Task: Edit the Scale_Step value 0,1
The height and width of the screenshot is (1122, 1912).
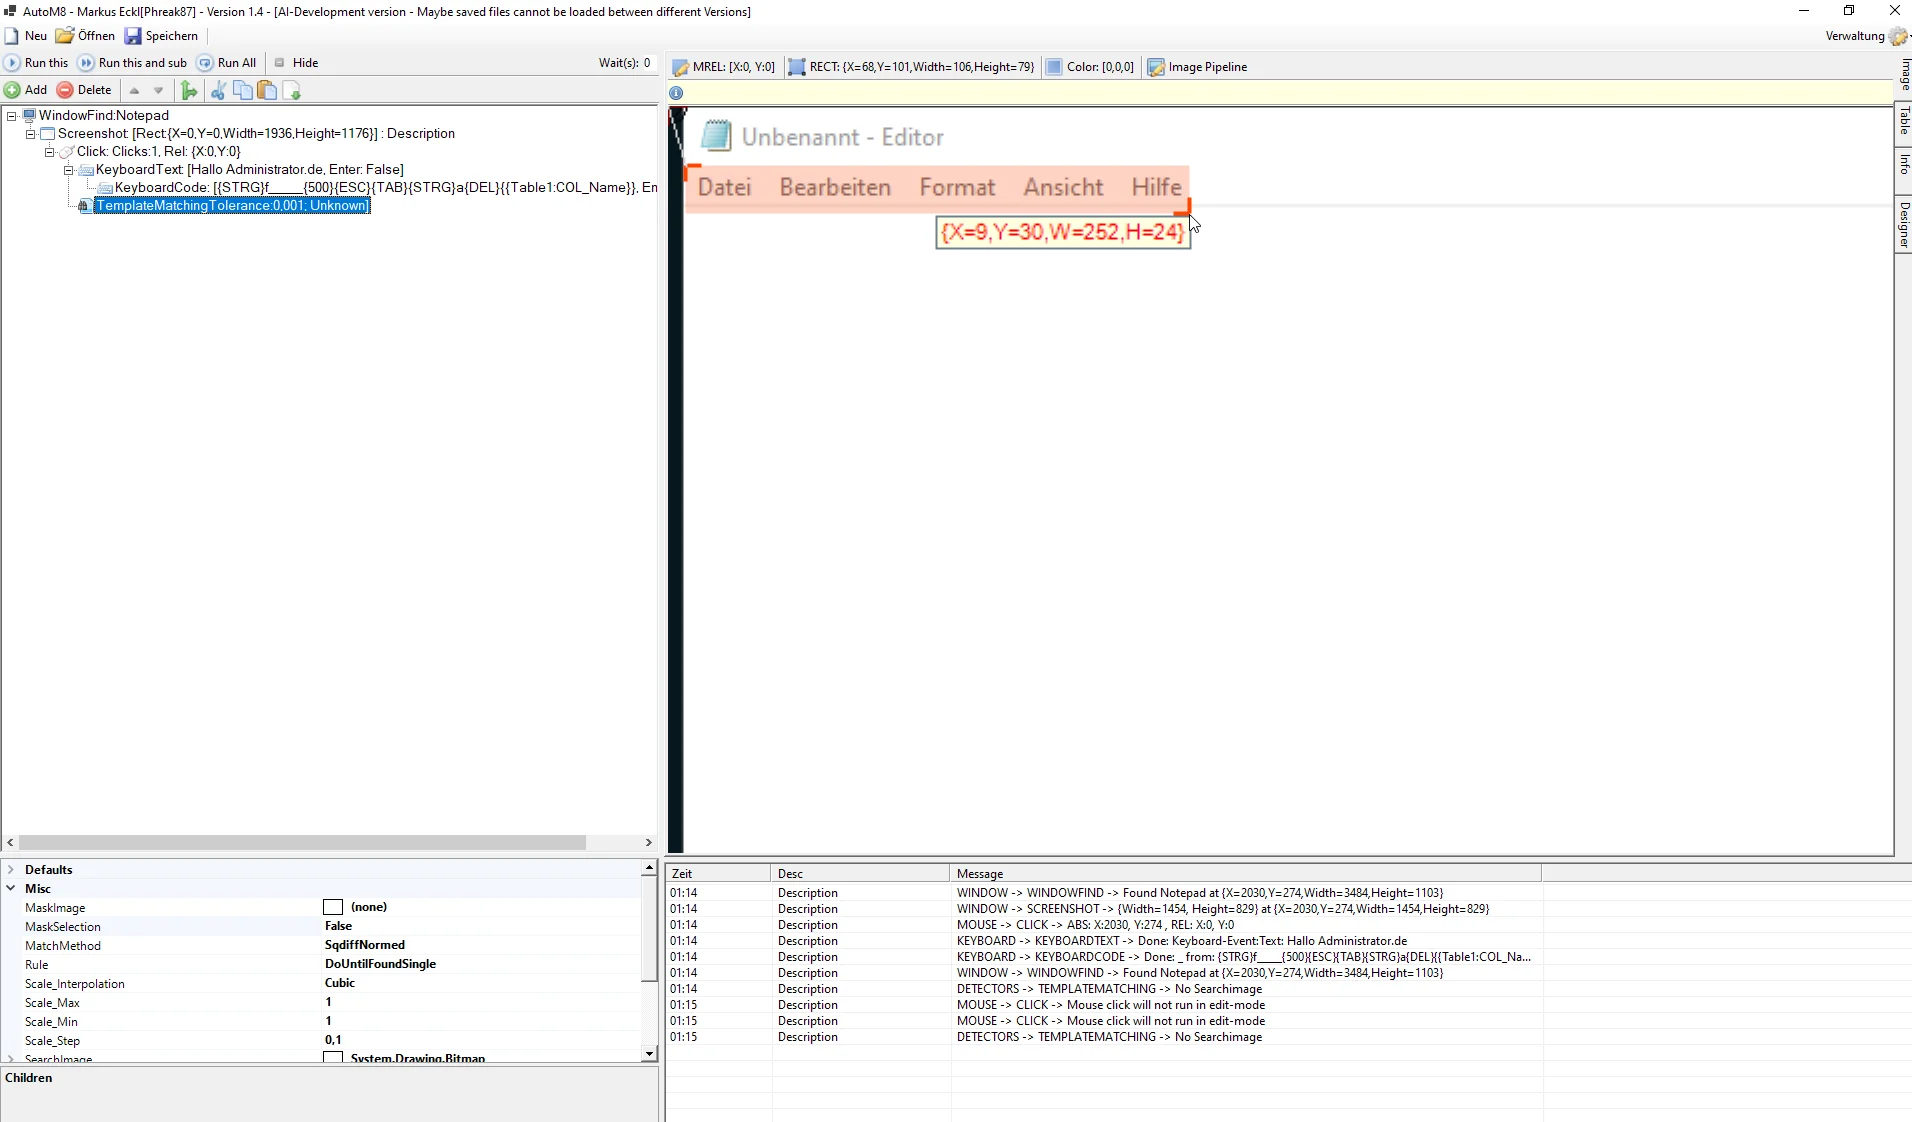Action: (x=480, y=1041)
